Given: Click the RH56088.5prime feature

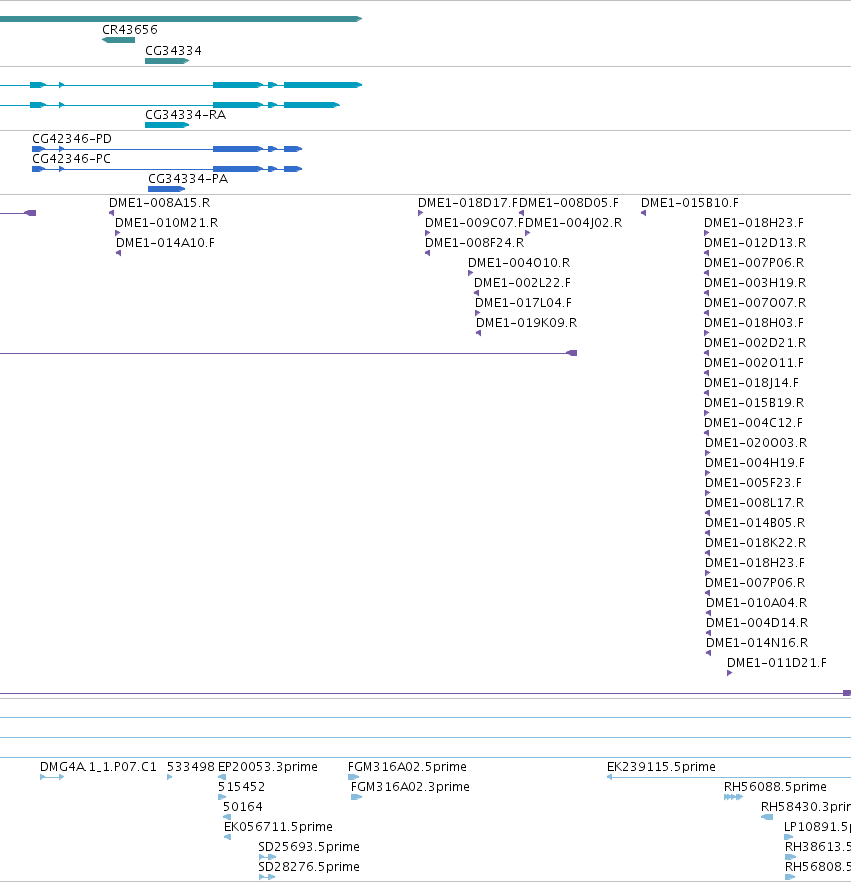Looking at the screenshot, I should pyautogui.click(x=775, y=786).
